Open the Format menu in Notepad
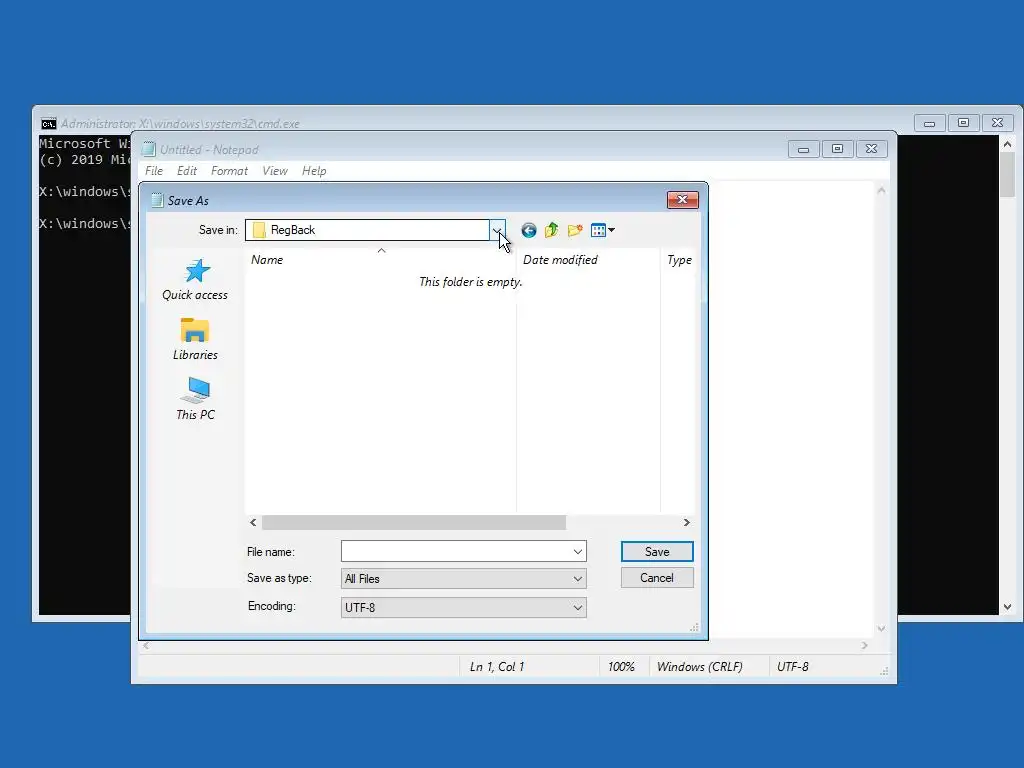This screenshot has height=768, width=1024. 229,171
